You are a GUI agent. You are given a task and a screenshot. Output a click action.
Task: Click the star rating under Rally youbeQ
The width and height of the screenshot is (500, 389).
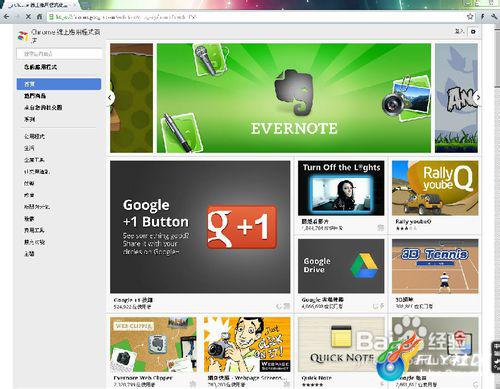pos(406,228)
